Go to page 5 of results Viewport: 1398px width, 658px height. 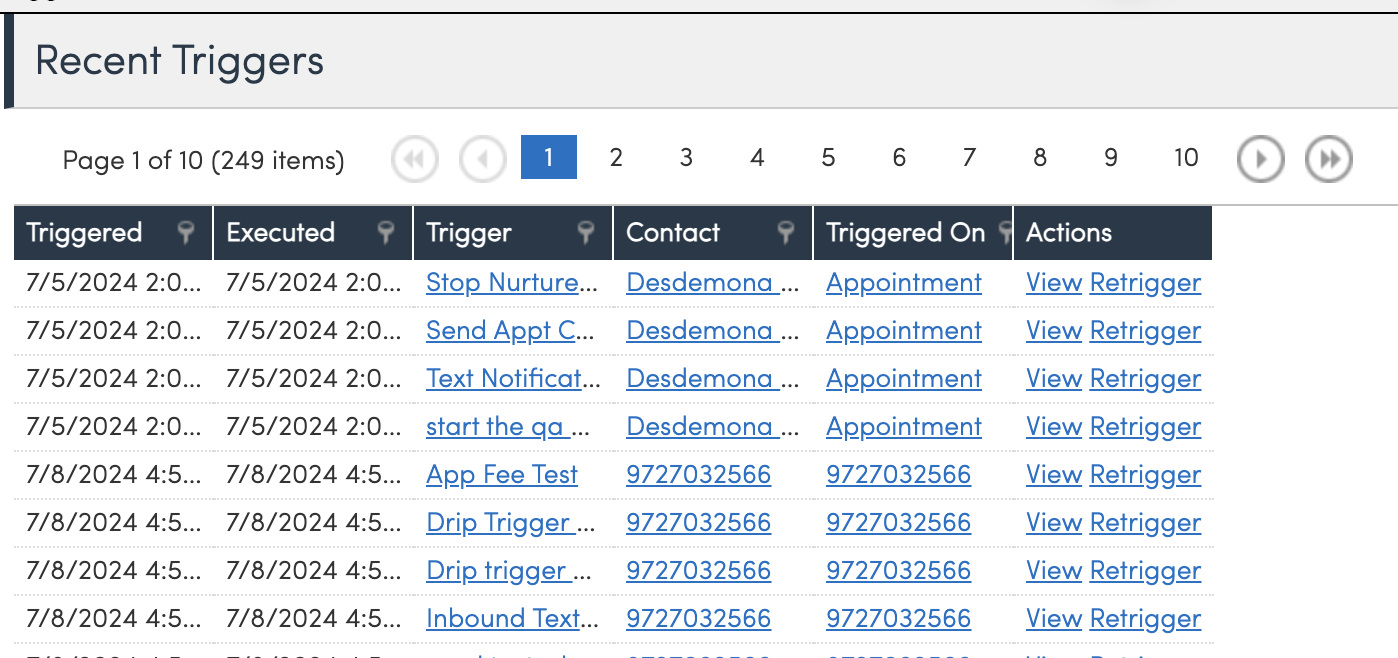[828, 158]
